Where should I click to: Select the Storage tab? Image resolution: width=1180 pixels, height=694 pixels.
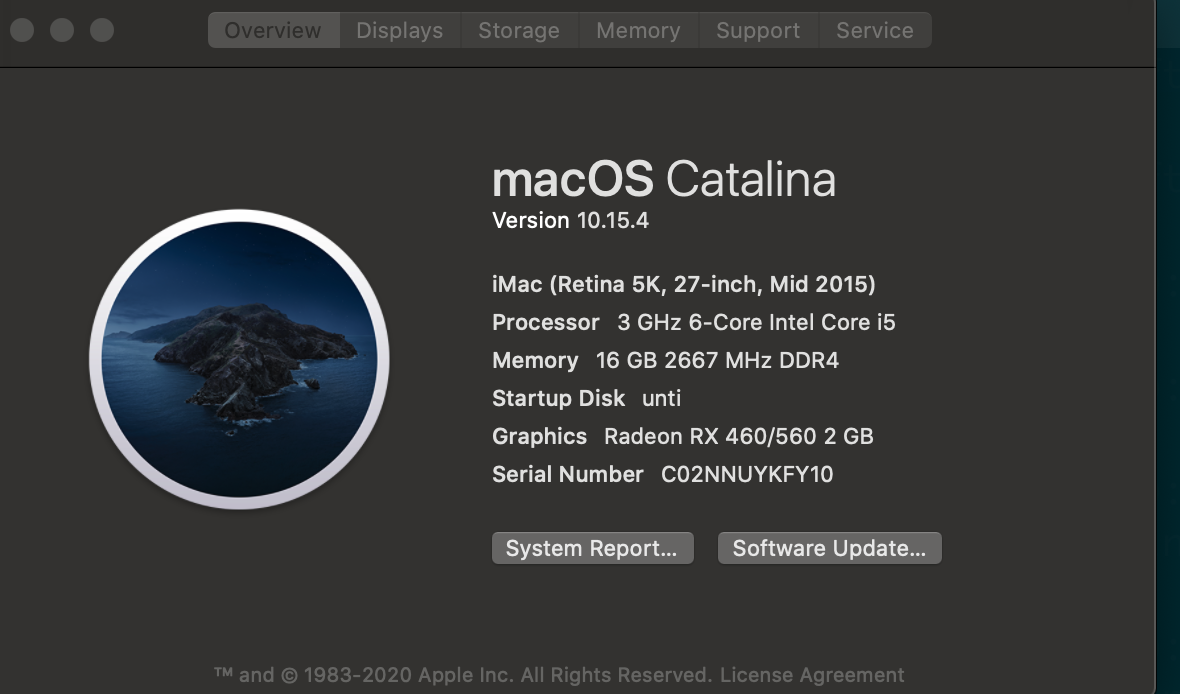click(518, 30)
